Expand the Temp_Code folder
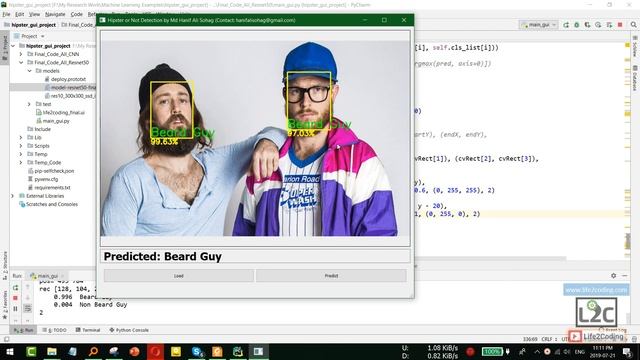The height and width of the screenshot is (360, 640). [21, 162]
